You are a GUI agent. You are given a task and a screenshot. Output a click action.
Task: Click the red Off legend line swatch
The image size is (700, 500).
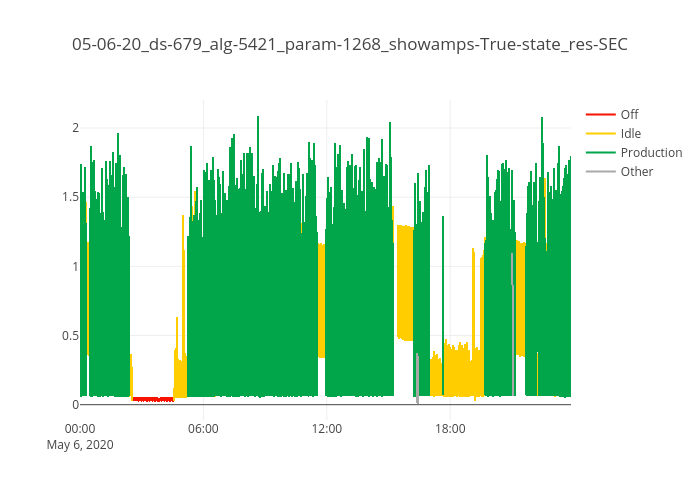600,114
